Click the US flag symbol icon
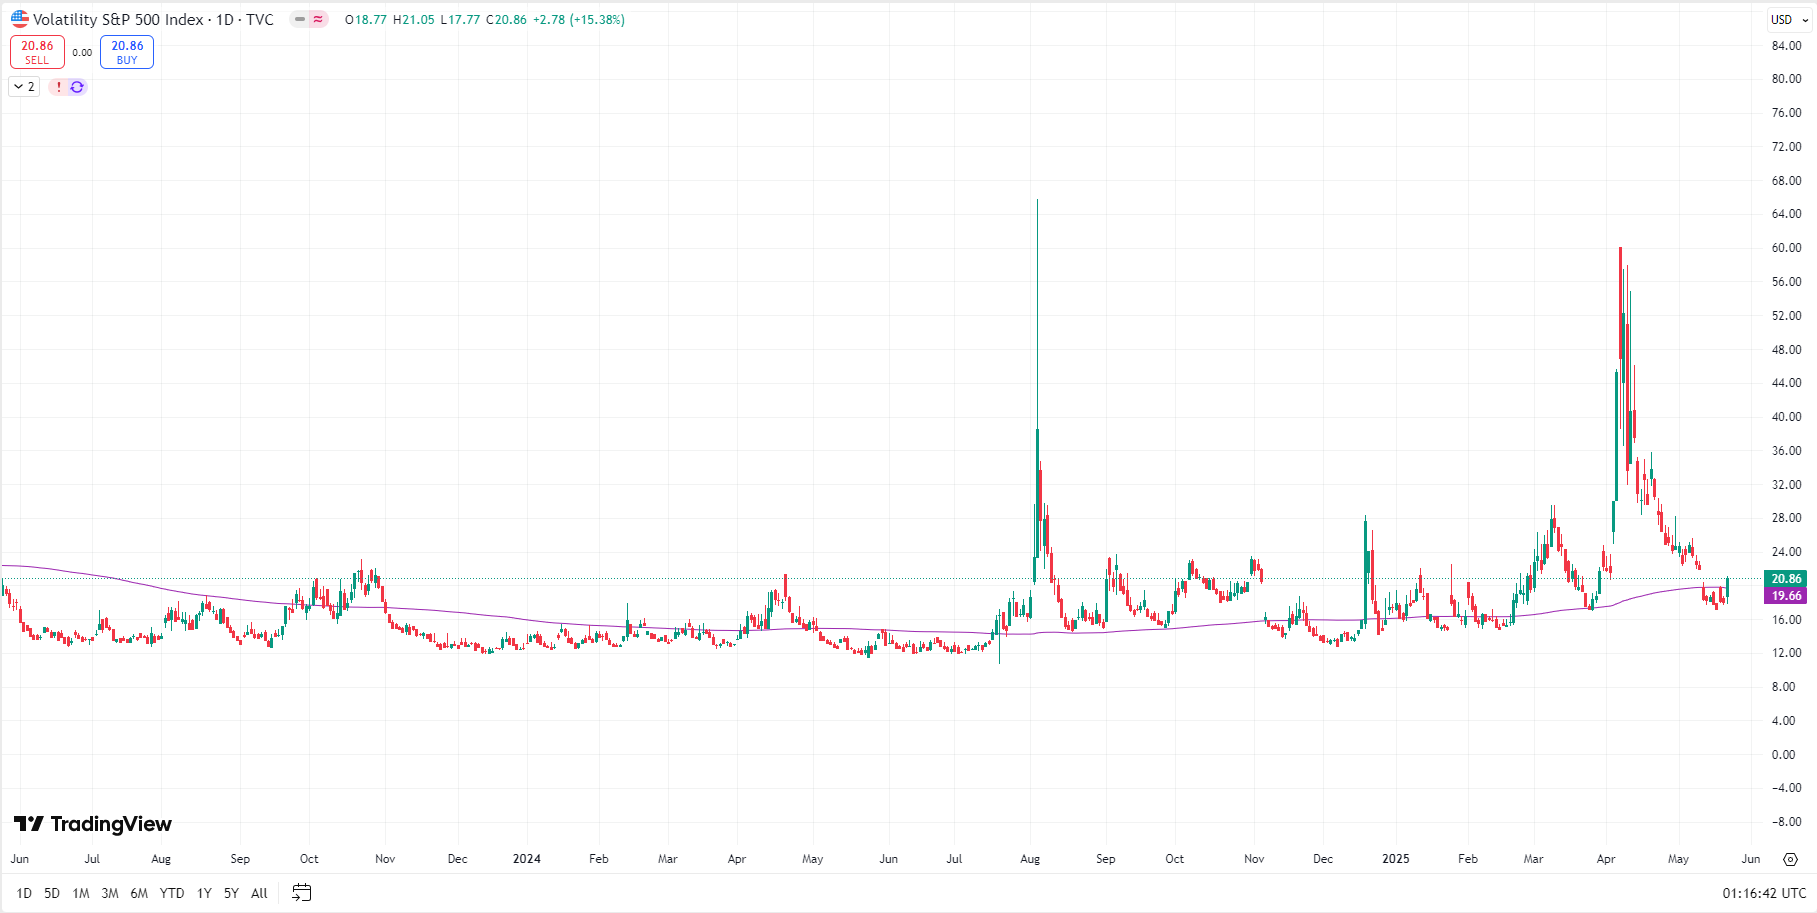1817x913 pixels. (x=19, y=19)
